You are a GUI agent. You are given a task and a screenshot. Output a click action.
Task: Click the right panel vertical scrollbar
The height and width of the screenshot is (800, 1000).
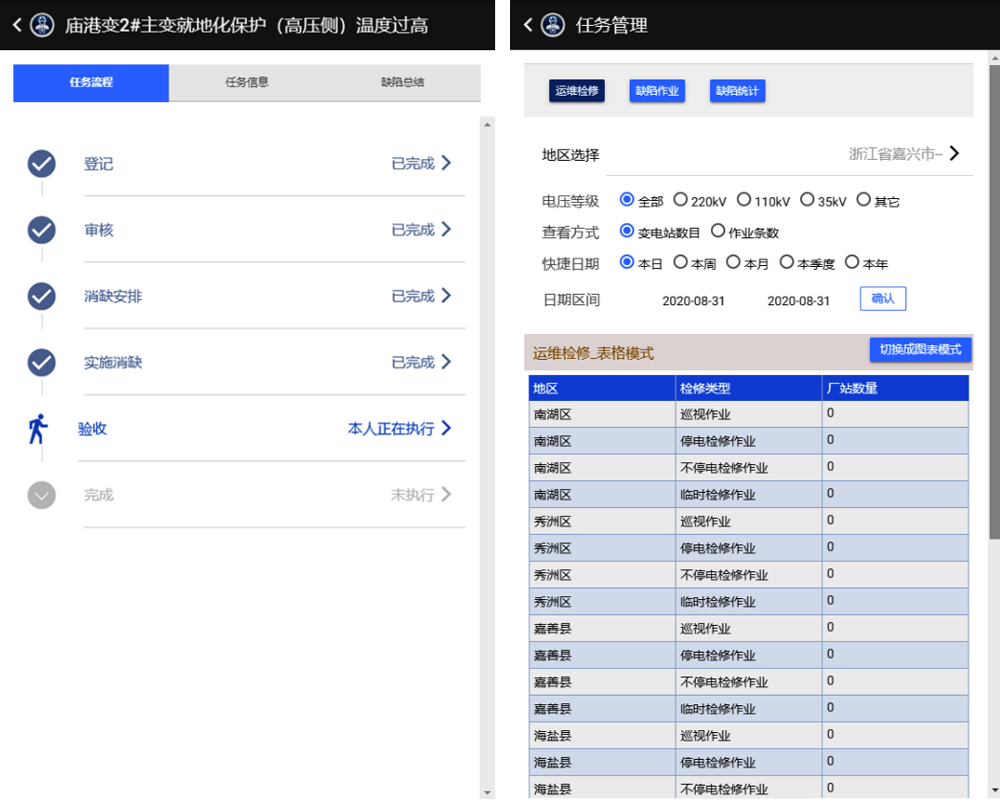(x=993, y=300)
